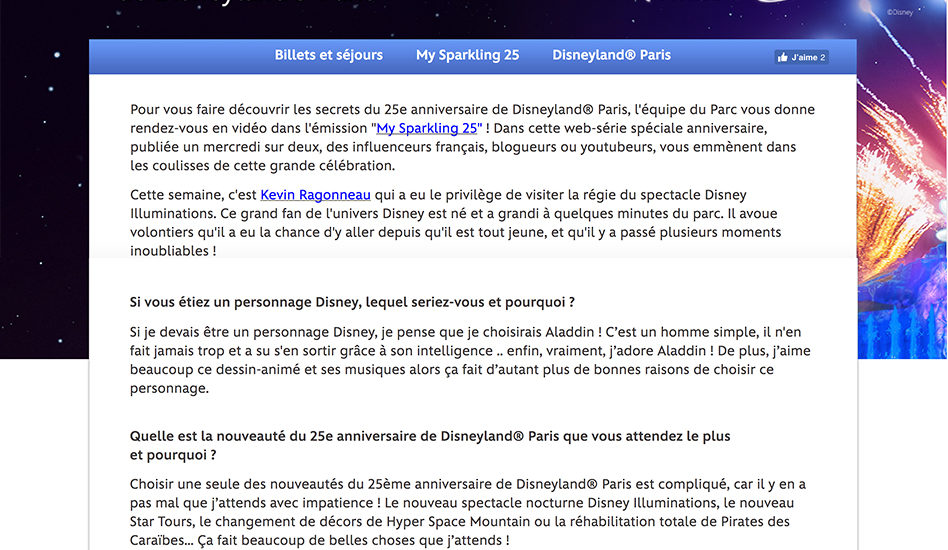
Task: Click the Aladdin answer paragraph
Action: [x=470, y=360]
